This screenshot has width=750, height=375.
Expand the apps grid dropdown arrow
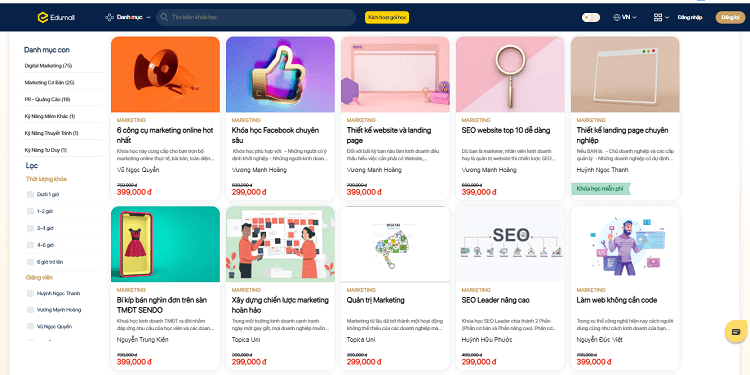tap(667, 18)
